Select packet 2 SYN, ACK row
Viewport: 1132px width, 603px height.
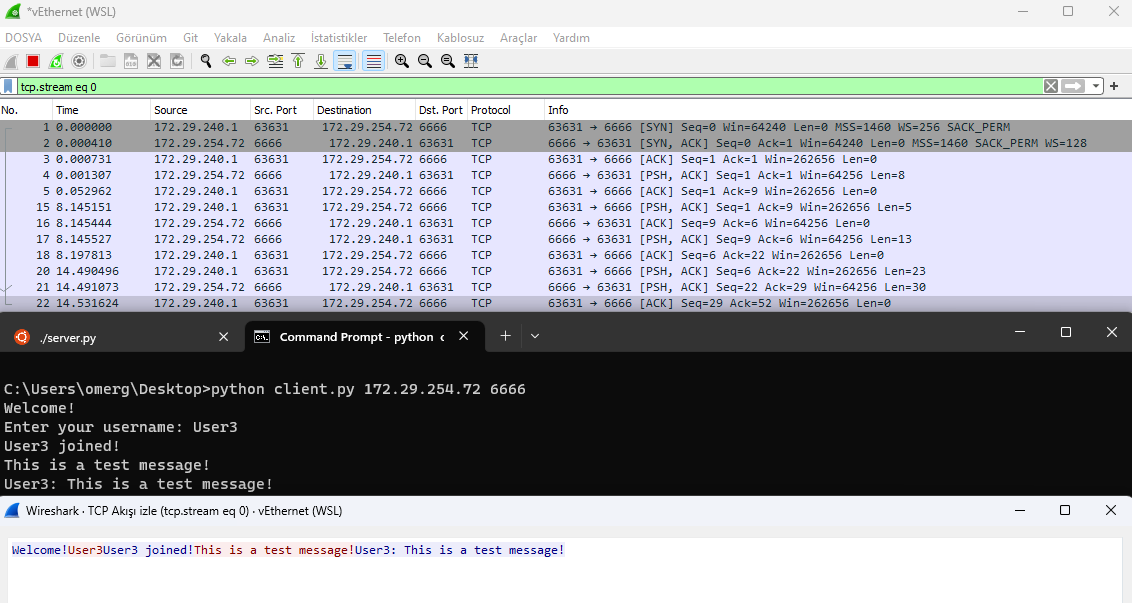tap(566, 143)
